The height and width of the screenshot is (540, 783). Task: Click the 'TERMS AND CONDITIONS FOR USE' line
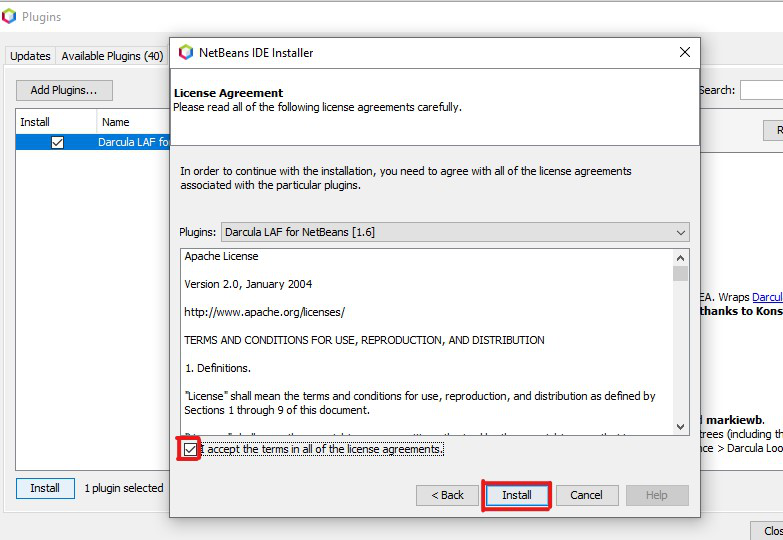point(364,340)
